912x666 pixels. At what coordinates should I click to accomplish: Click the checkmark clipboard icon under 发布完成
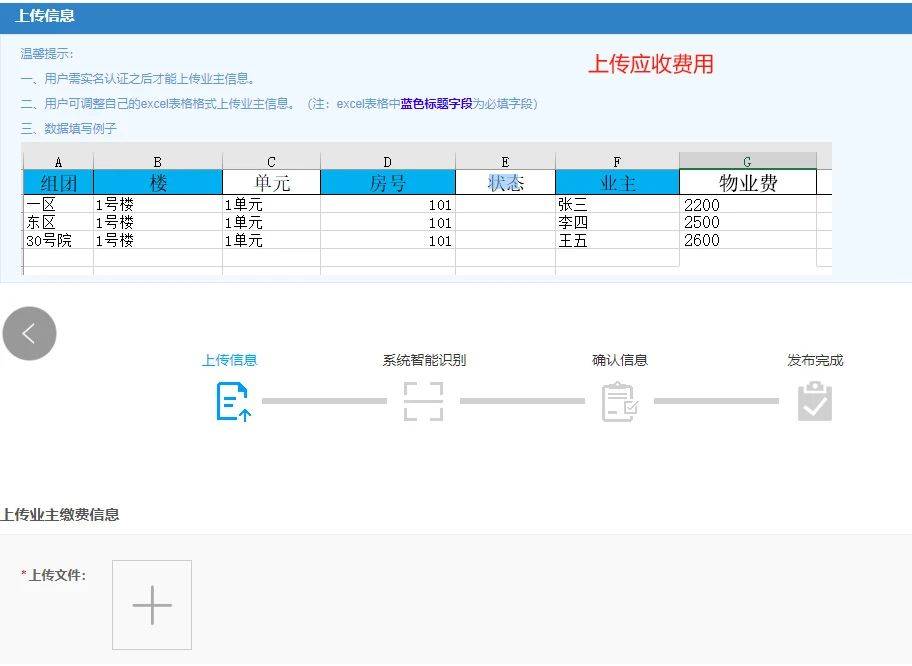pos(814,401)
